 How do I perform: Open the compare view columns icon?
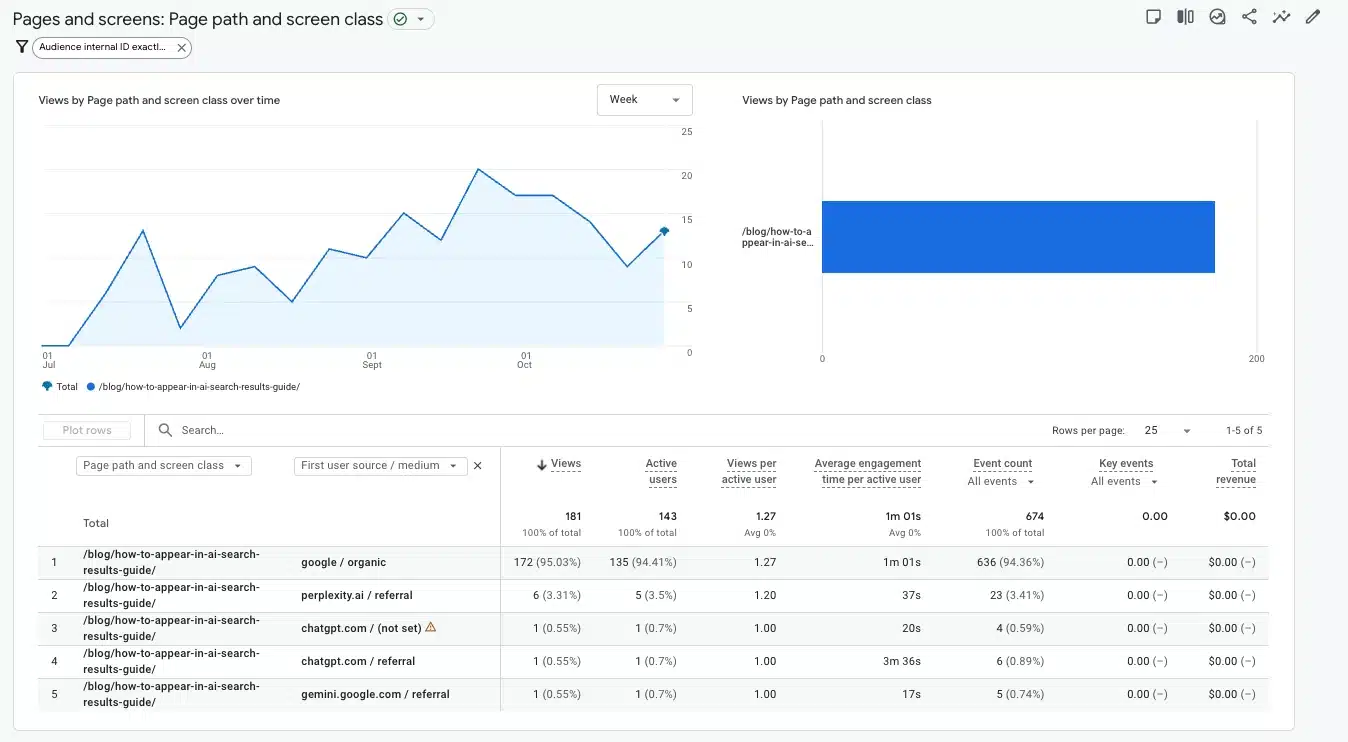point(1185,17)
